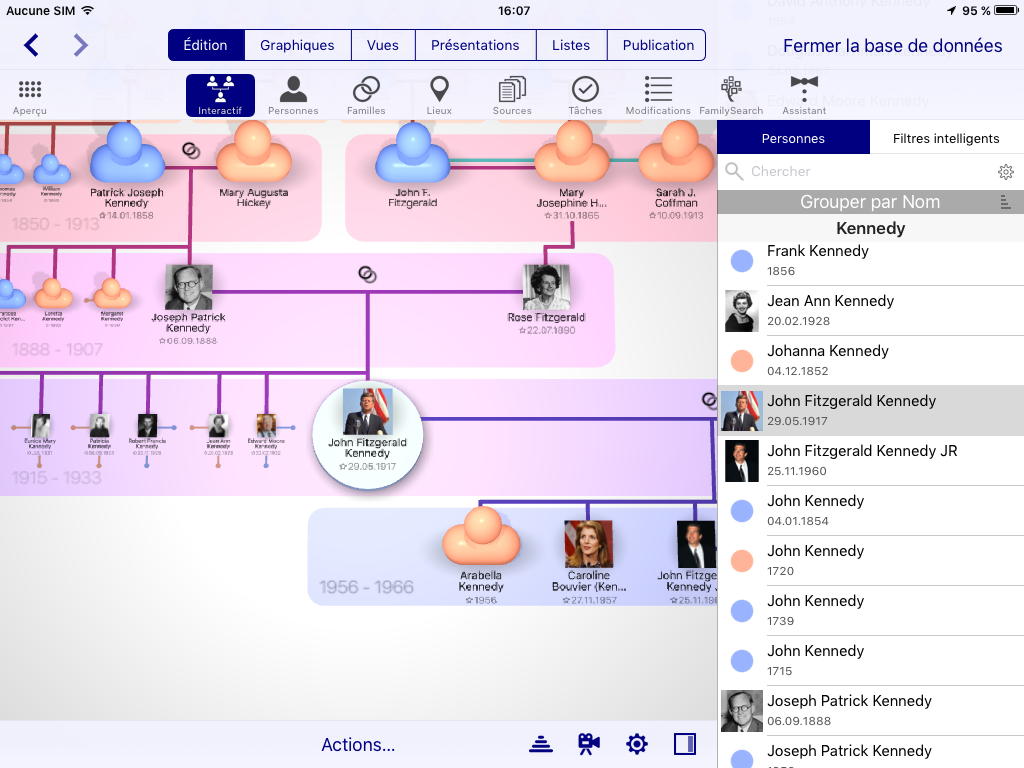Open the Aperçu grid view
This screenshot has height=768, width=1024.
click(30, 96)
